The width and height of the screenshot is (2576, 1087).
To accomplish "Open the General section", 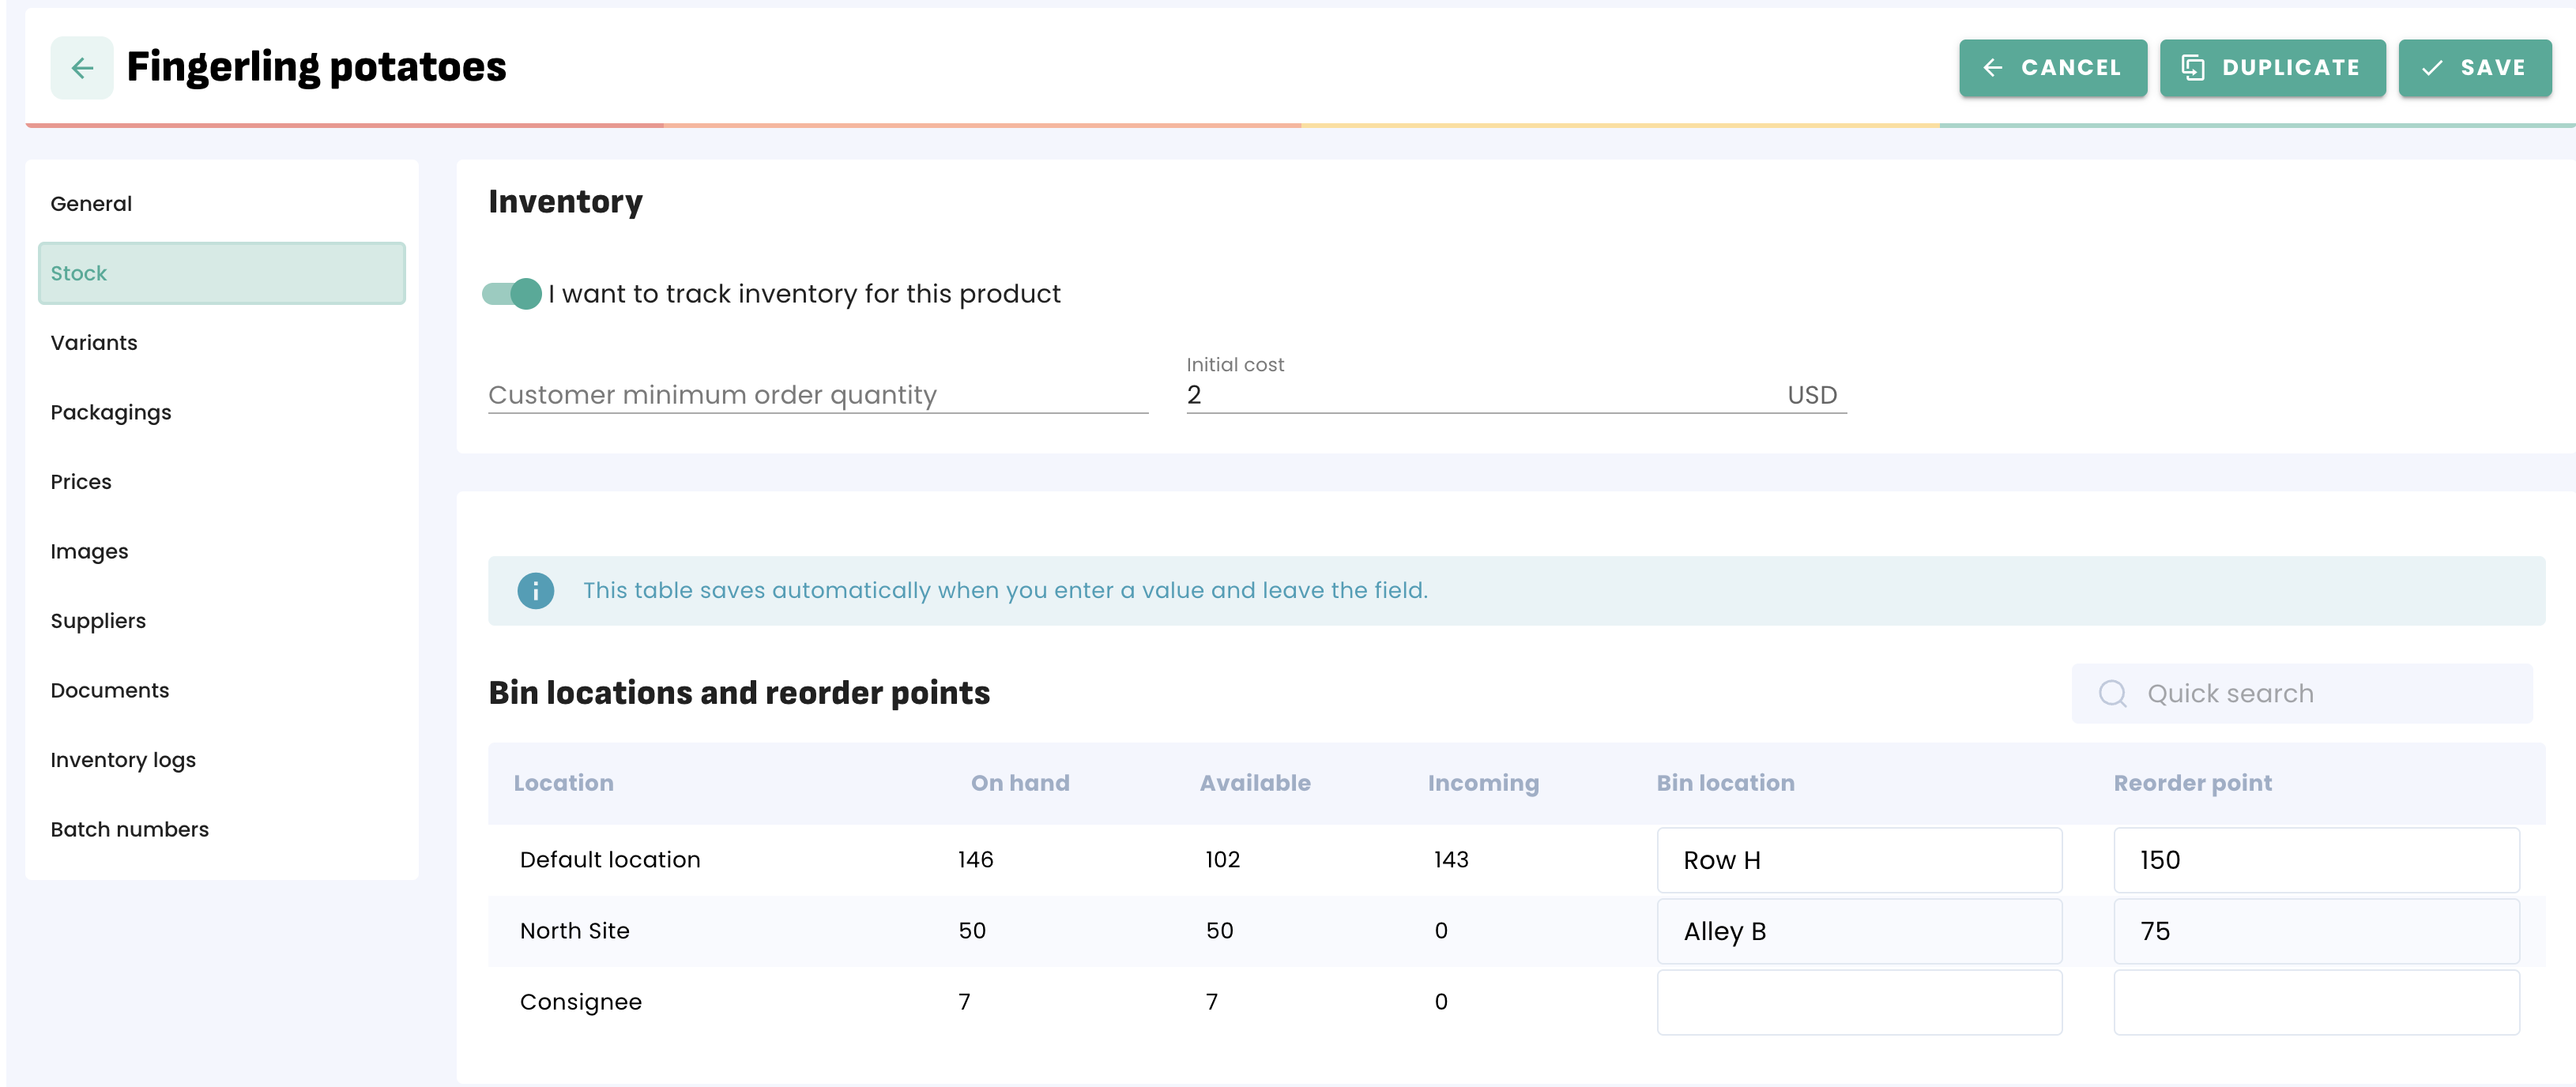I will (x=91, y=204).
